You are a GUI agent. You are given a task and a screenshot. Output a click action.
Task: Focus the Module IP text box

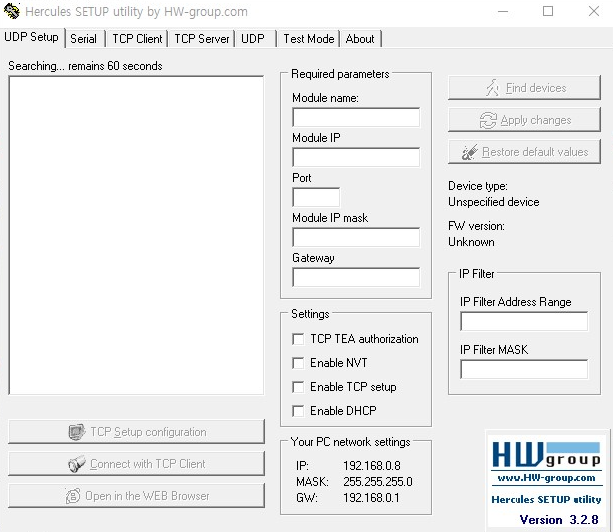point(356,157)
